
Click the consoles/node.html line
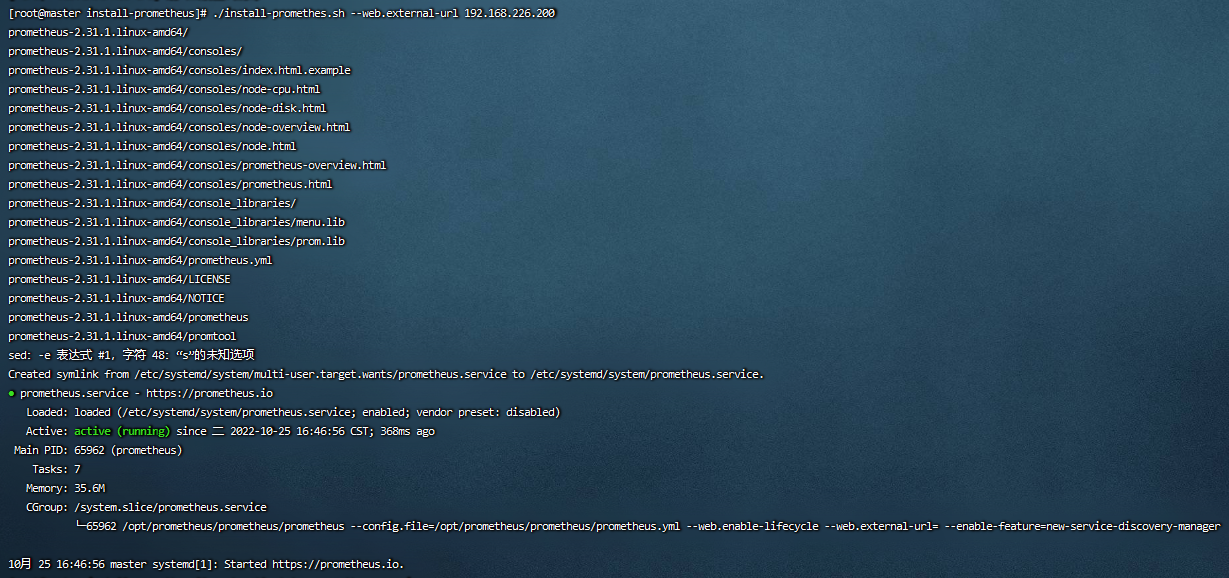click(152, 146)
